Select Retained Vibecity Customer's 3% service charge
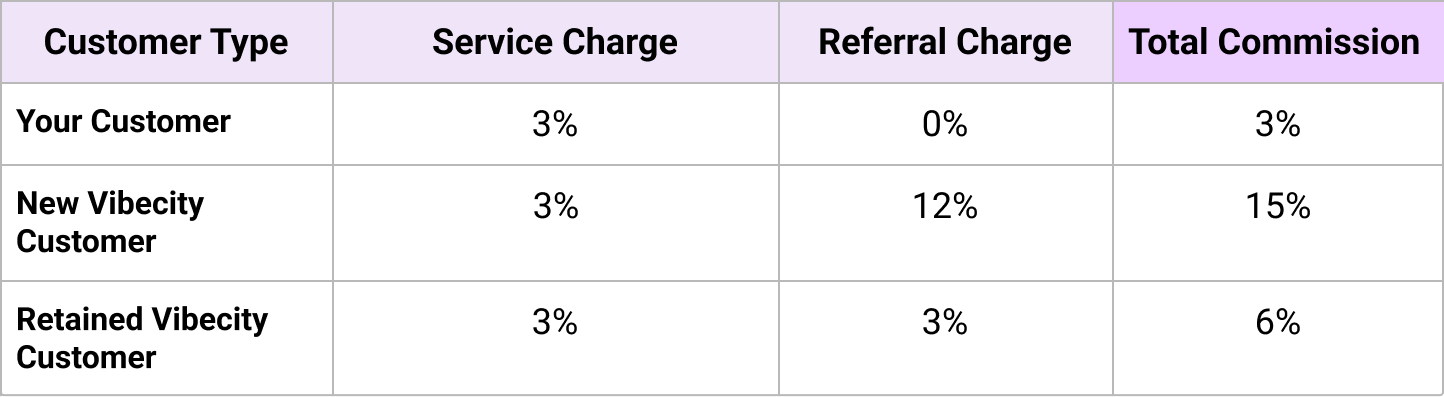Screen dimensions: 1444x397 pos(556,339)
